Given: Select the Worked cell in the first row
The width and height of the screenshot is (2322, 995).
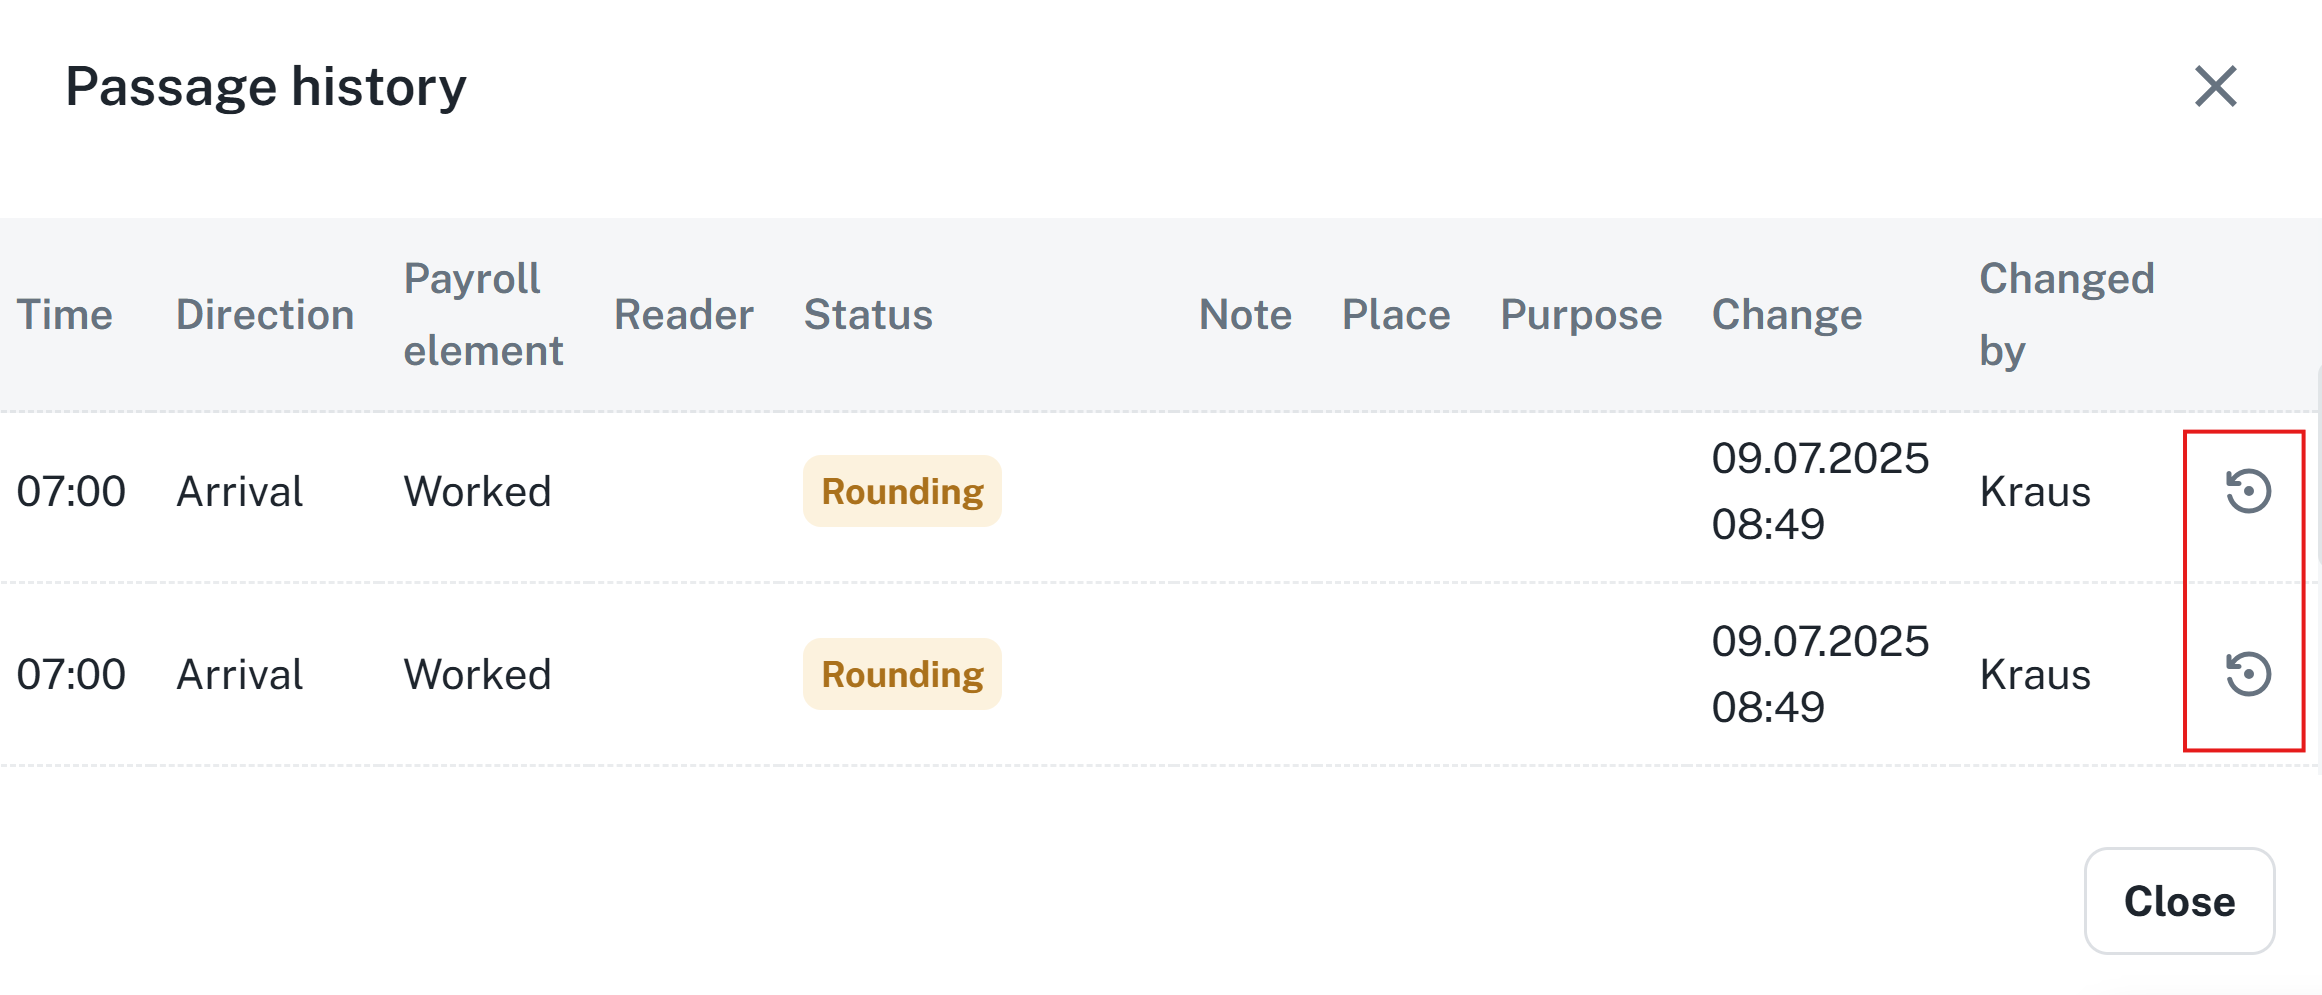Looking at the screenshot, I should point(477,492).
